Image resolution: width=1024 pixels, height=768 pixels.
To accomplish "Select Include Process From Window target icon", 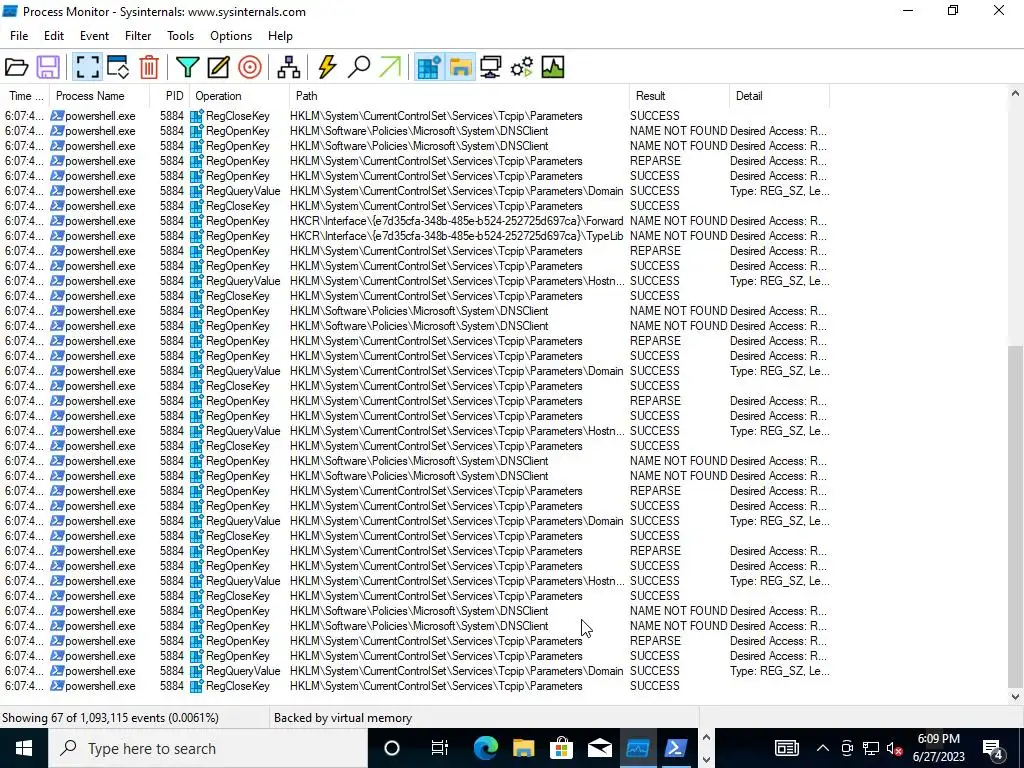I will (x=249, y=67).
